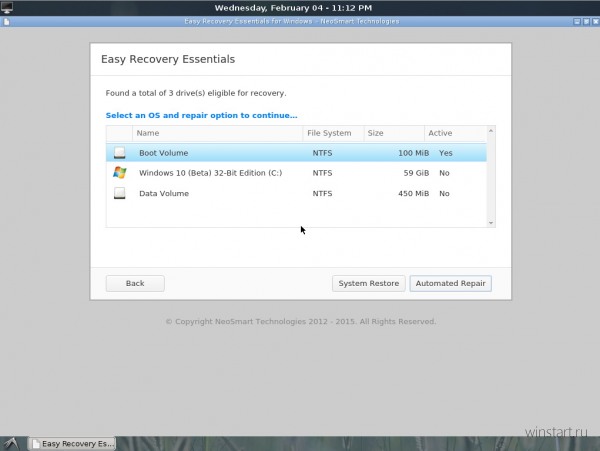Select the Boot Volume row

coord(296,153)
